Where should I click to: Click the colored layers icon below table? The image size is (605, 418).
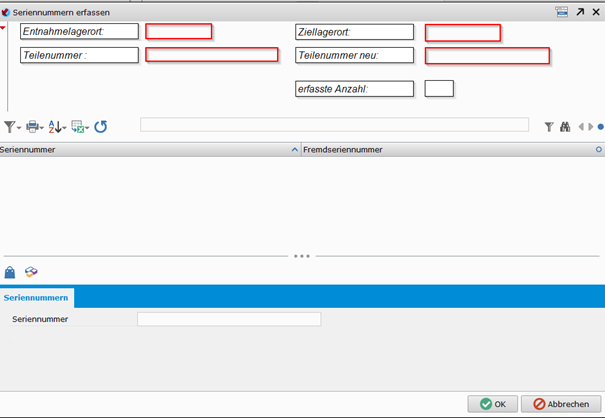31,272
